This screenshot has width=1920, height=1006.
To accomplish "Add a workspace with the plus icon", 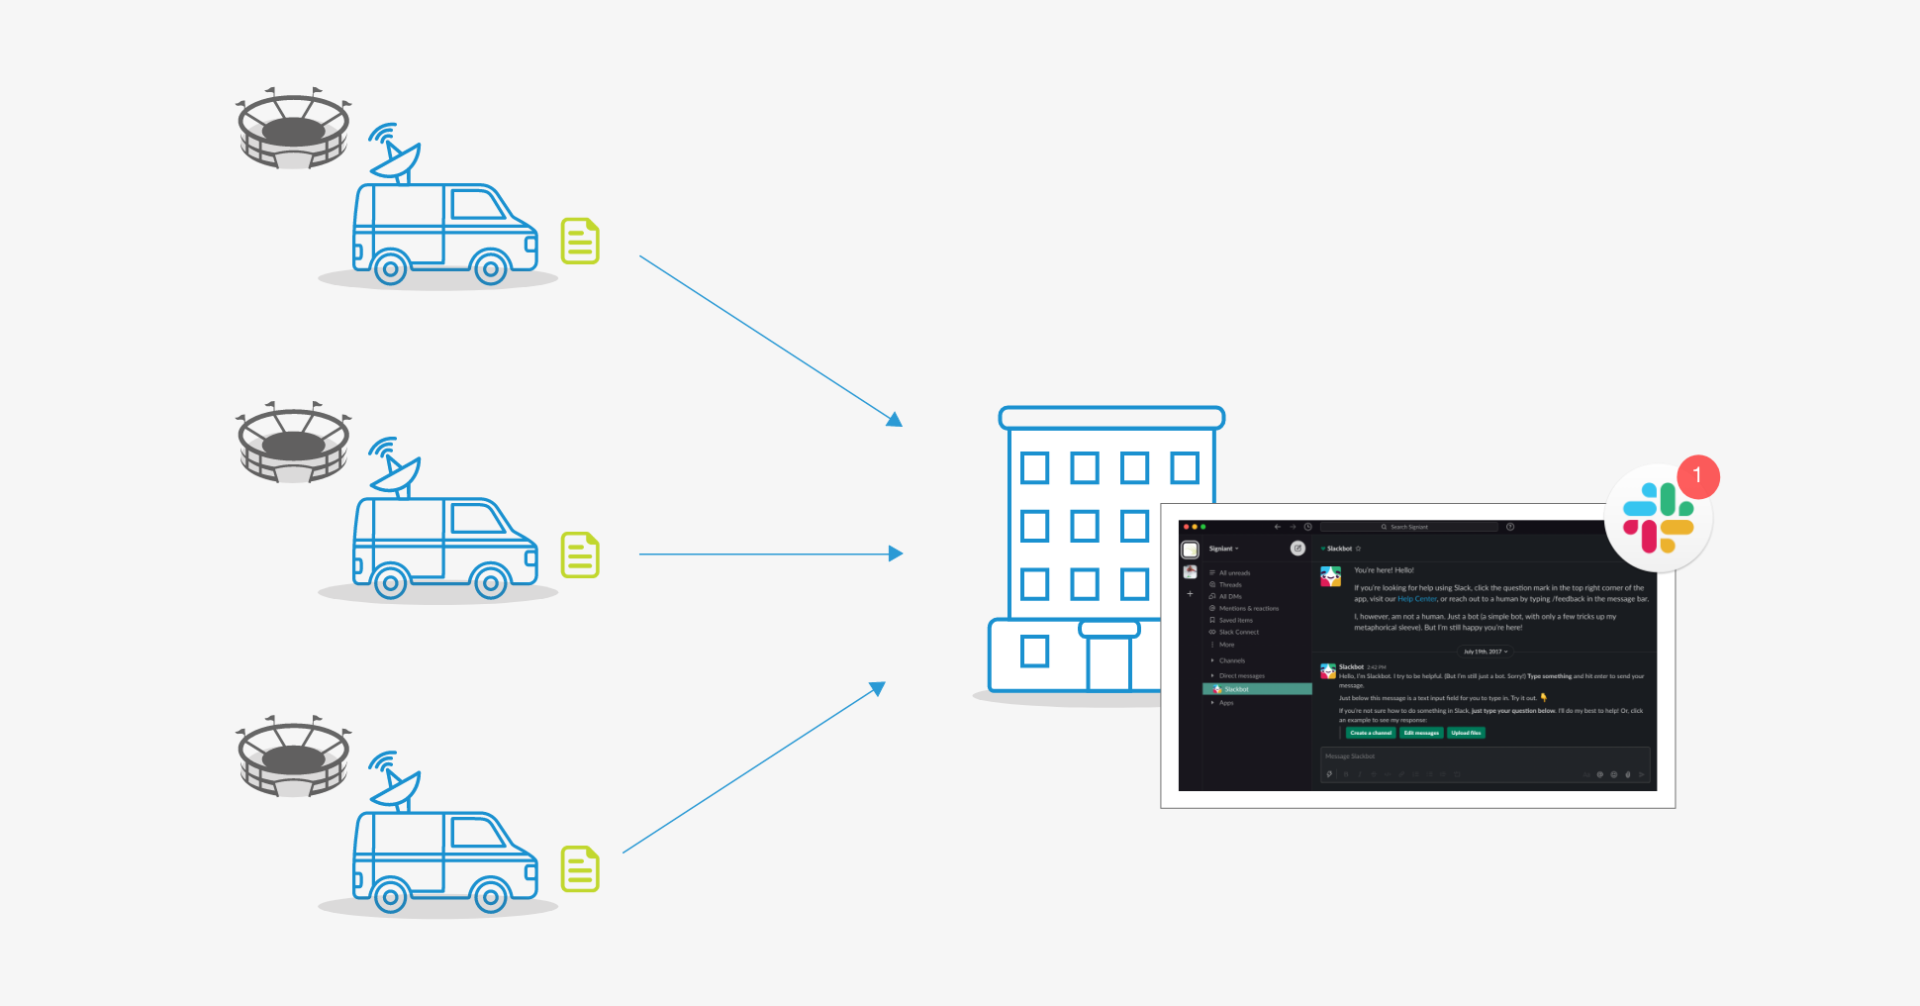I will coord(1190,594).
